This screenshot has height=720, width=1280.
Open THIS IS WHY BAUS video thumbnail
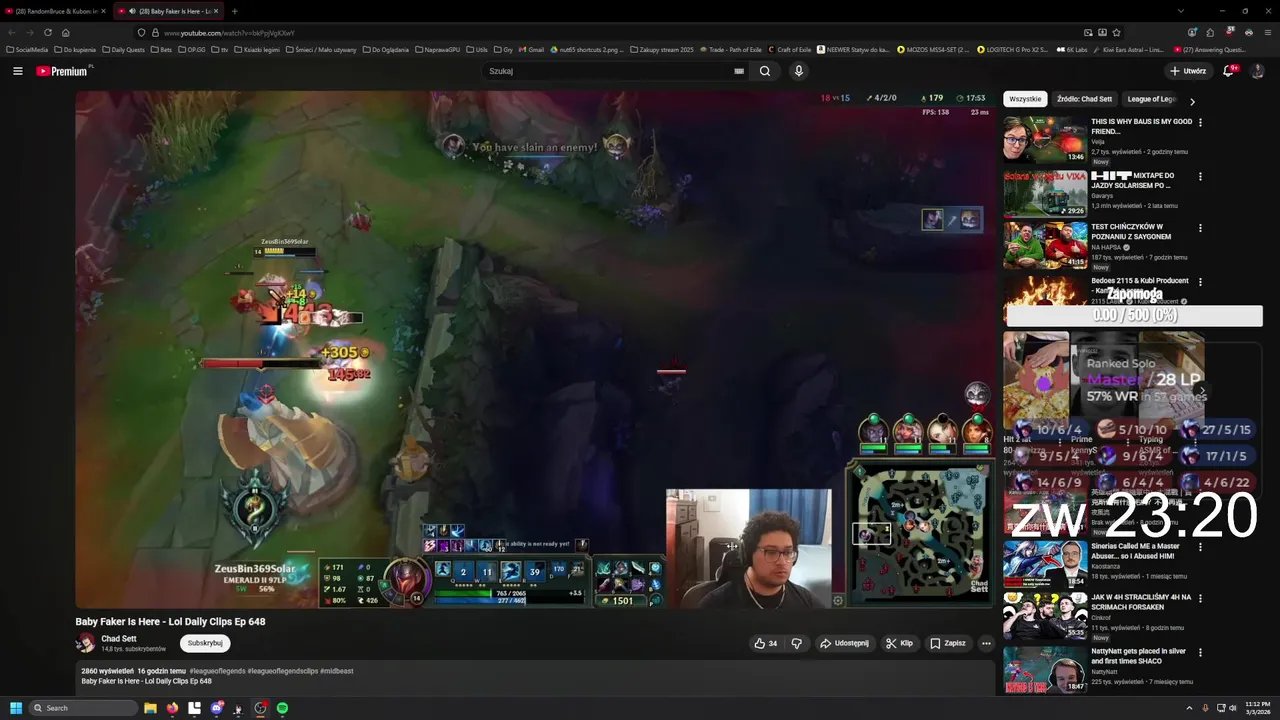point(1045,140)
